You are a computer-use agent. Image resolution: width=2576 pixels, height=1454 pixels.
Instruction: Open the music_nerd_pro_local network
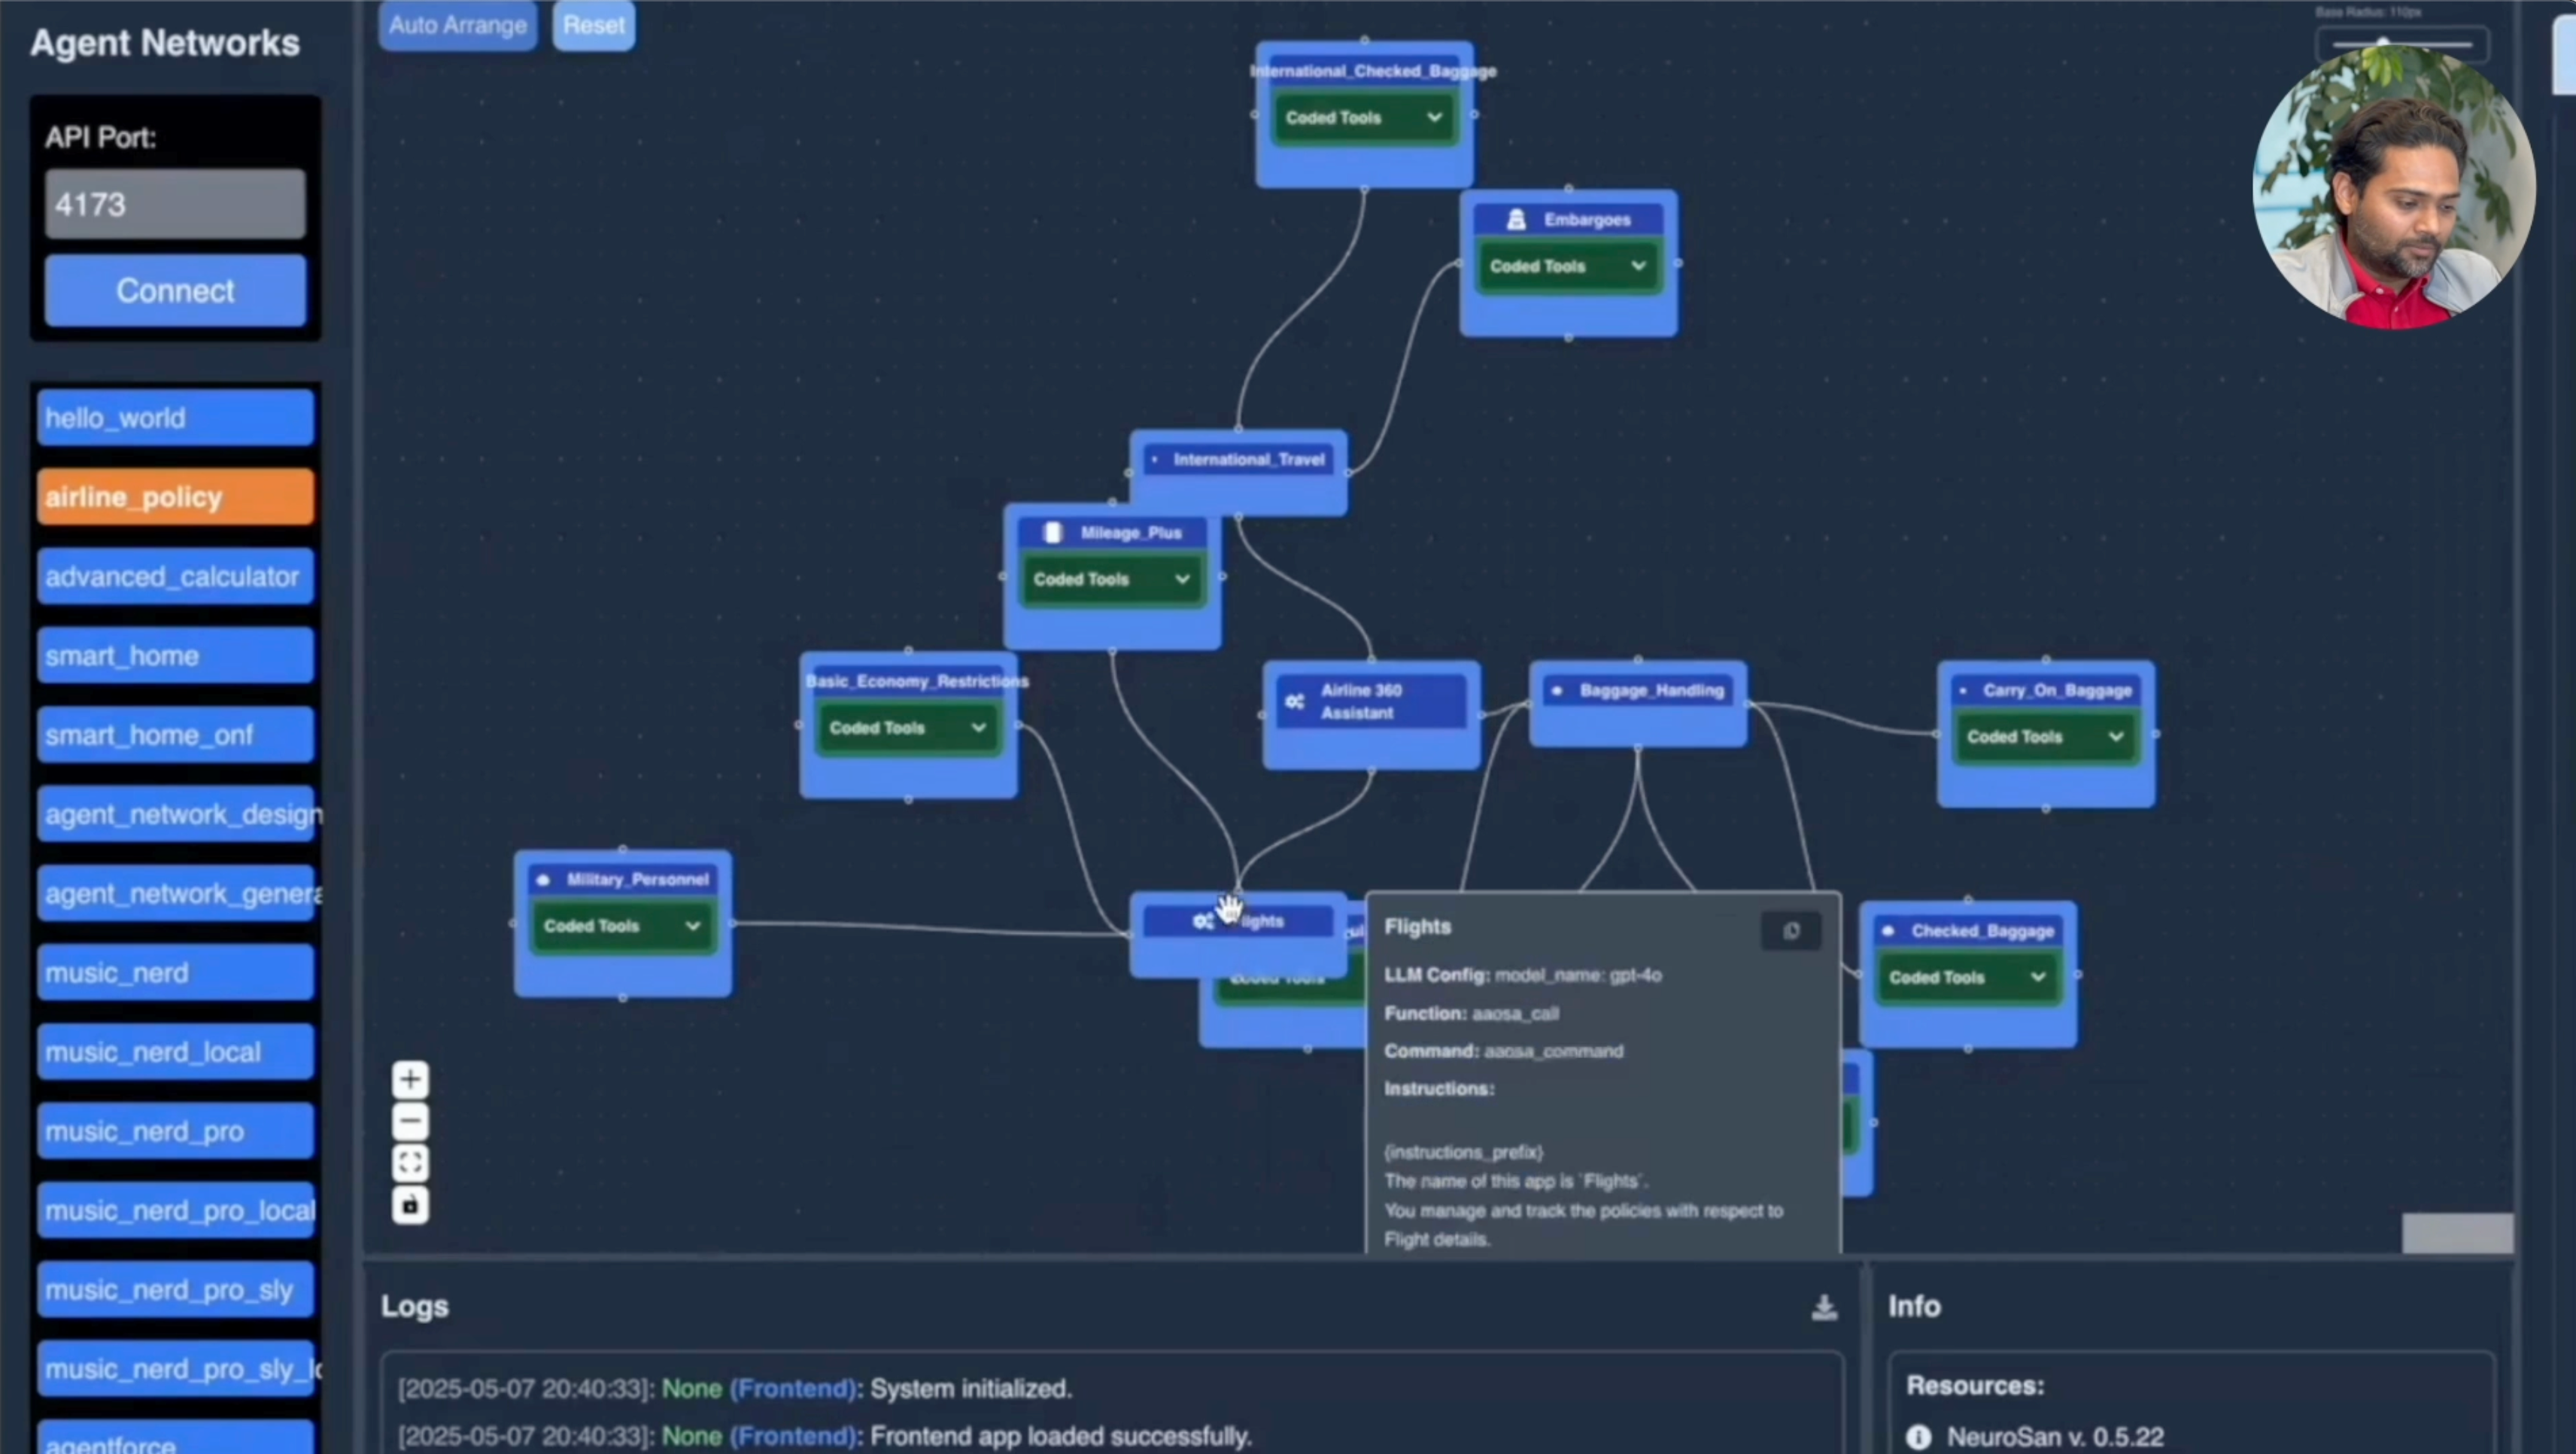pyautogui.click(x=175, y=1211)
